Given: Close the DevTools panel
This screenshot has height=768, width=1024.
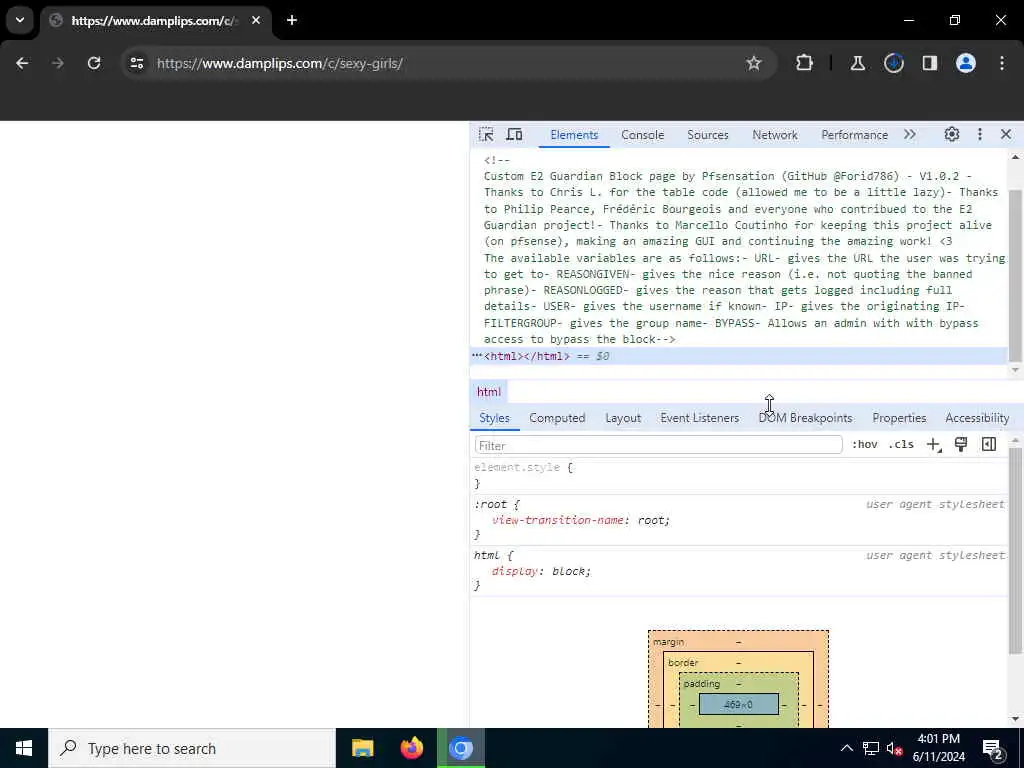Looking at the screenshot, I should [1006, 135].
